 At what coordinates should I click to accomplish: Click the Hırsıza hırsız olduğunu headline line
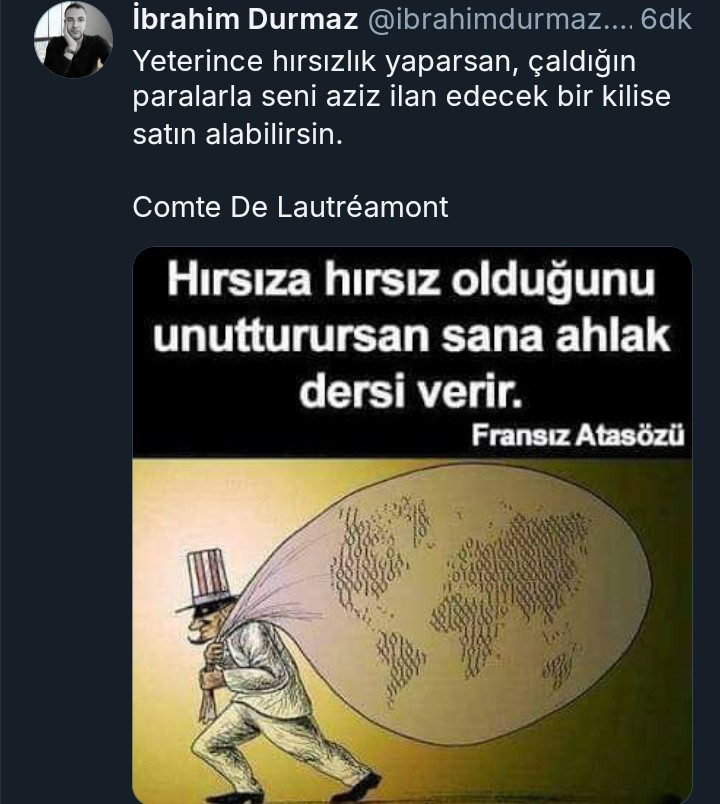tap(411, 282)
